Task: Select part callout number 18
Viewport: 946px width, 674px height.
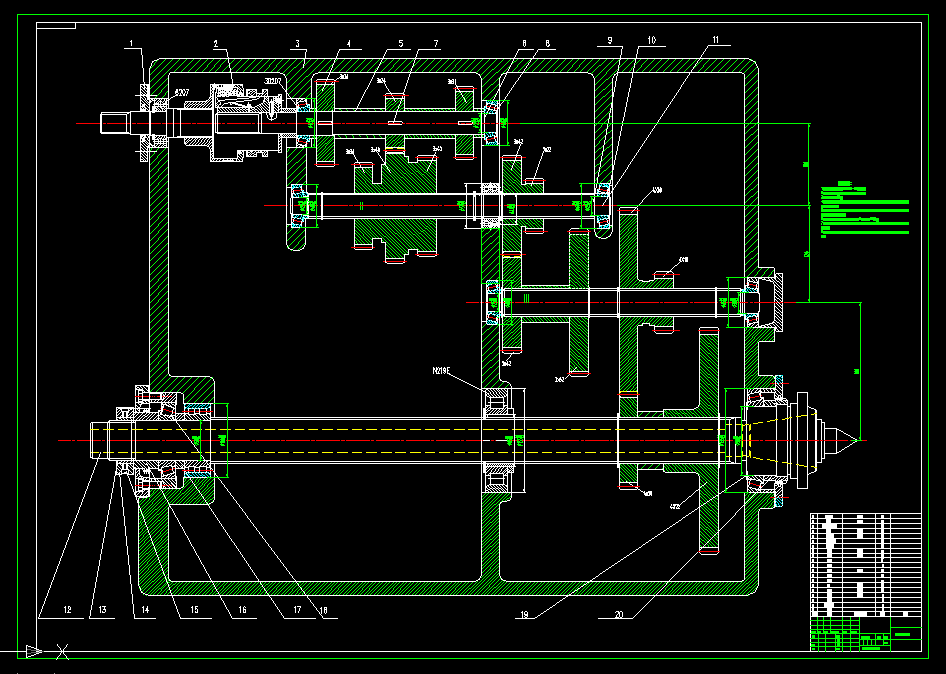Action: pyautogui.click(x=323, y=610)
